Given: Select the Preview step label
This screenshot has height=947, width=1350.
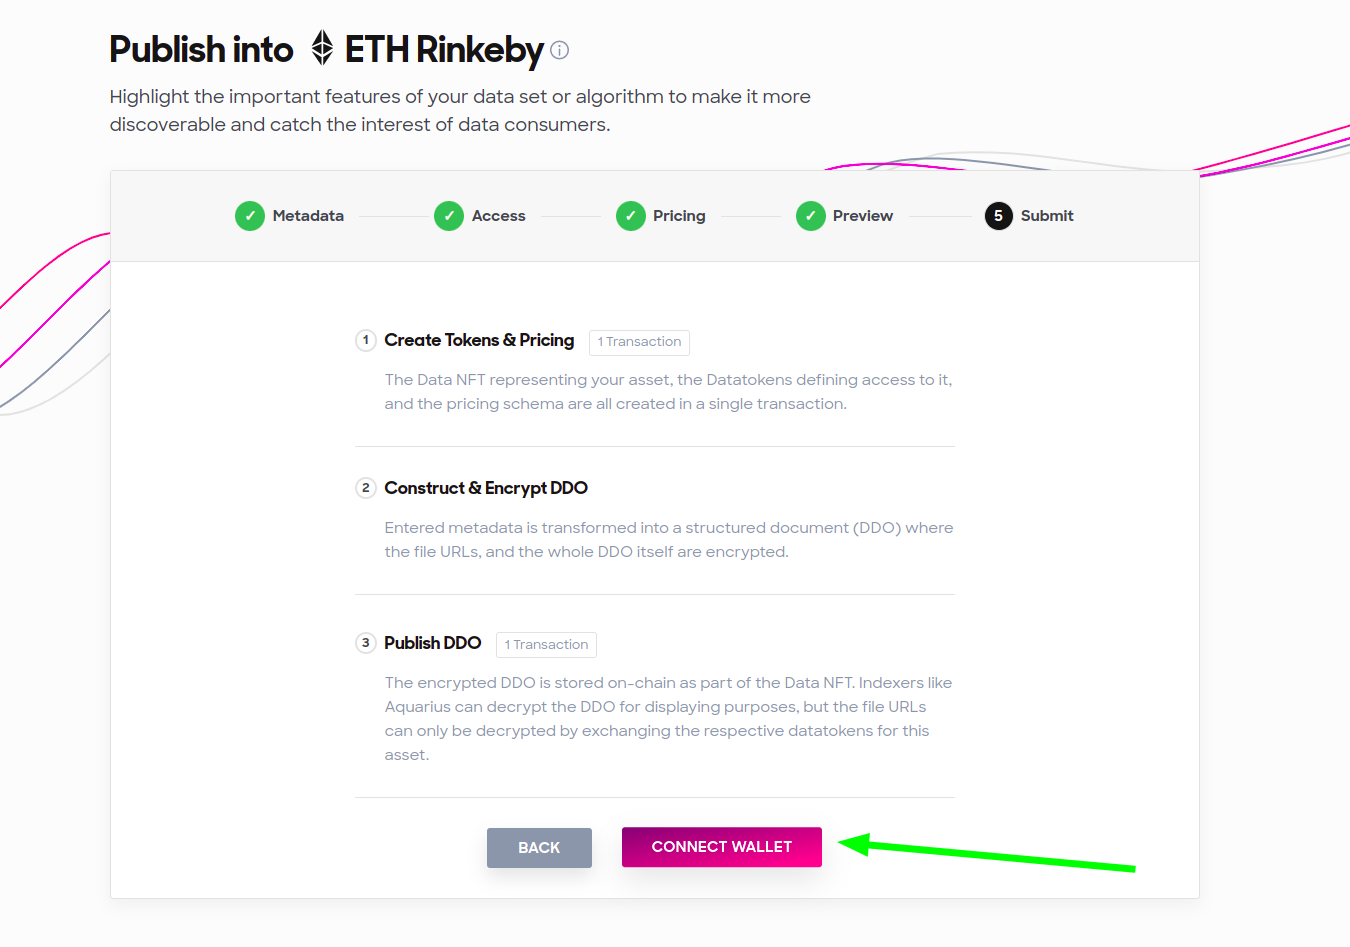Looking at the screenshot, I should coord(862,215).
